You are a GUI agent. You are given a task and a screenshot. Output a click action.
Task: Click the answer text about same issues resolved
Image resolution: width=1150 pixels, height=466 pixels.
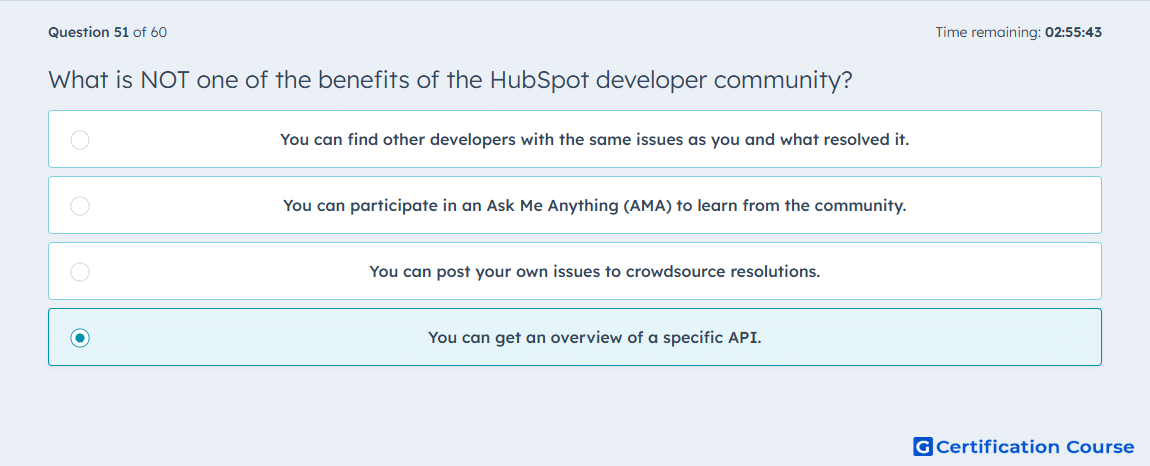point(594,140)
